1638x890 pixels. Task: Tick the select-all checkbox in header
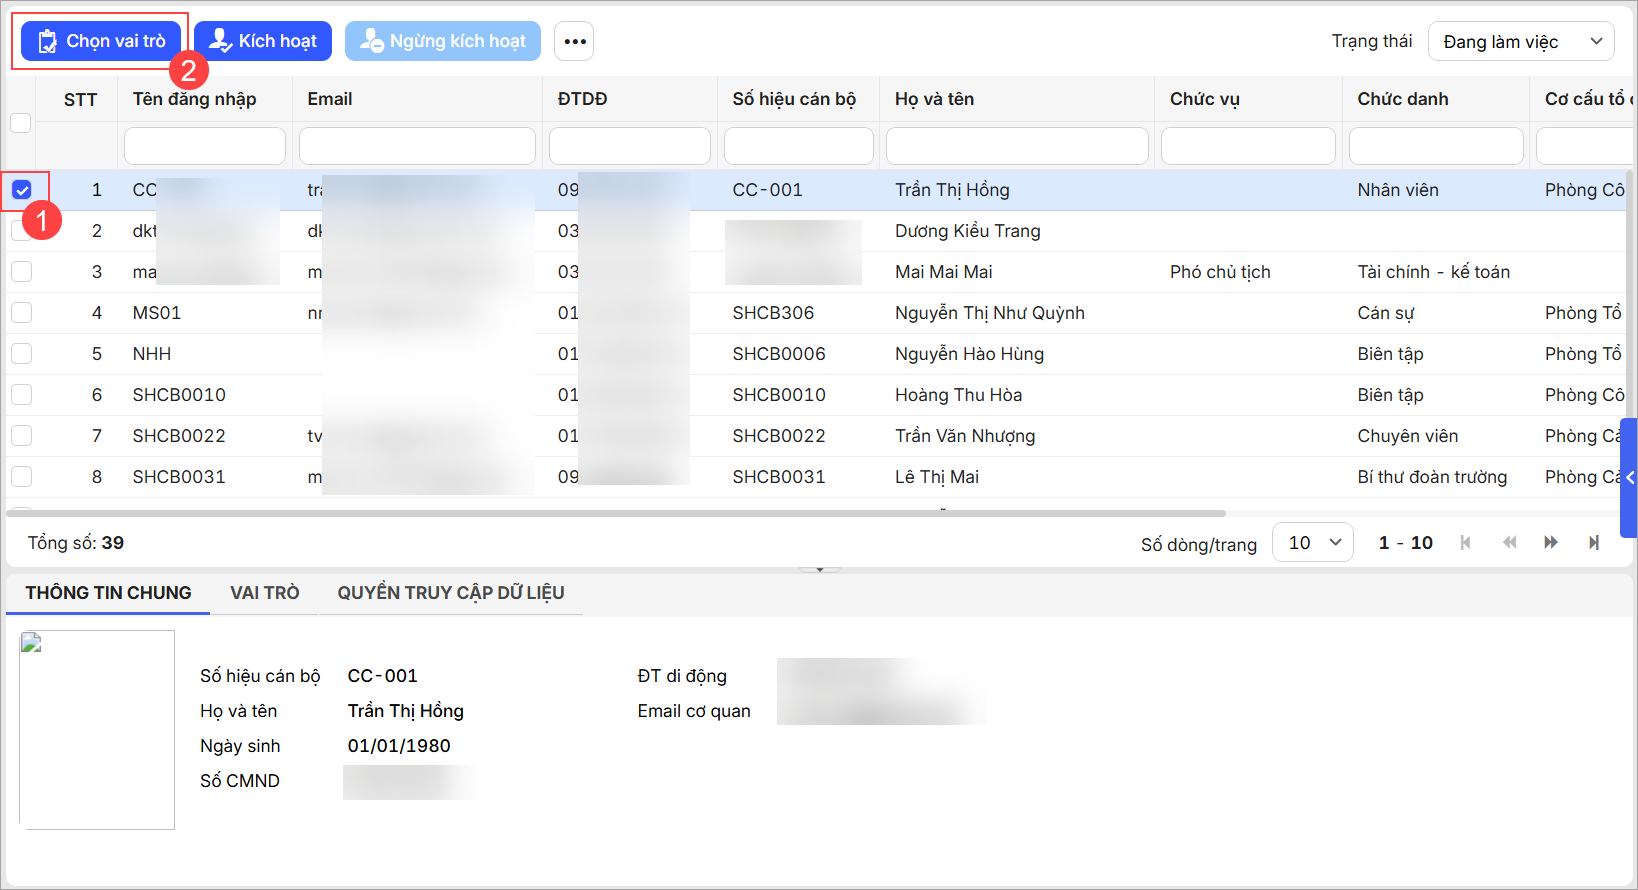tap(20, 123)
